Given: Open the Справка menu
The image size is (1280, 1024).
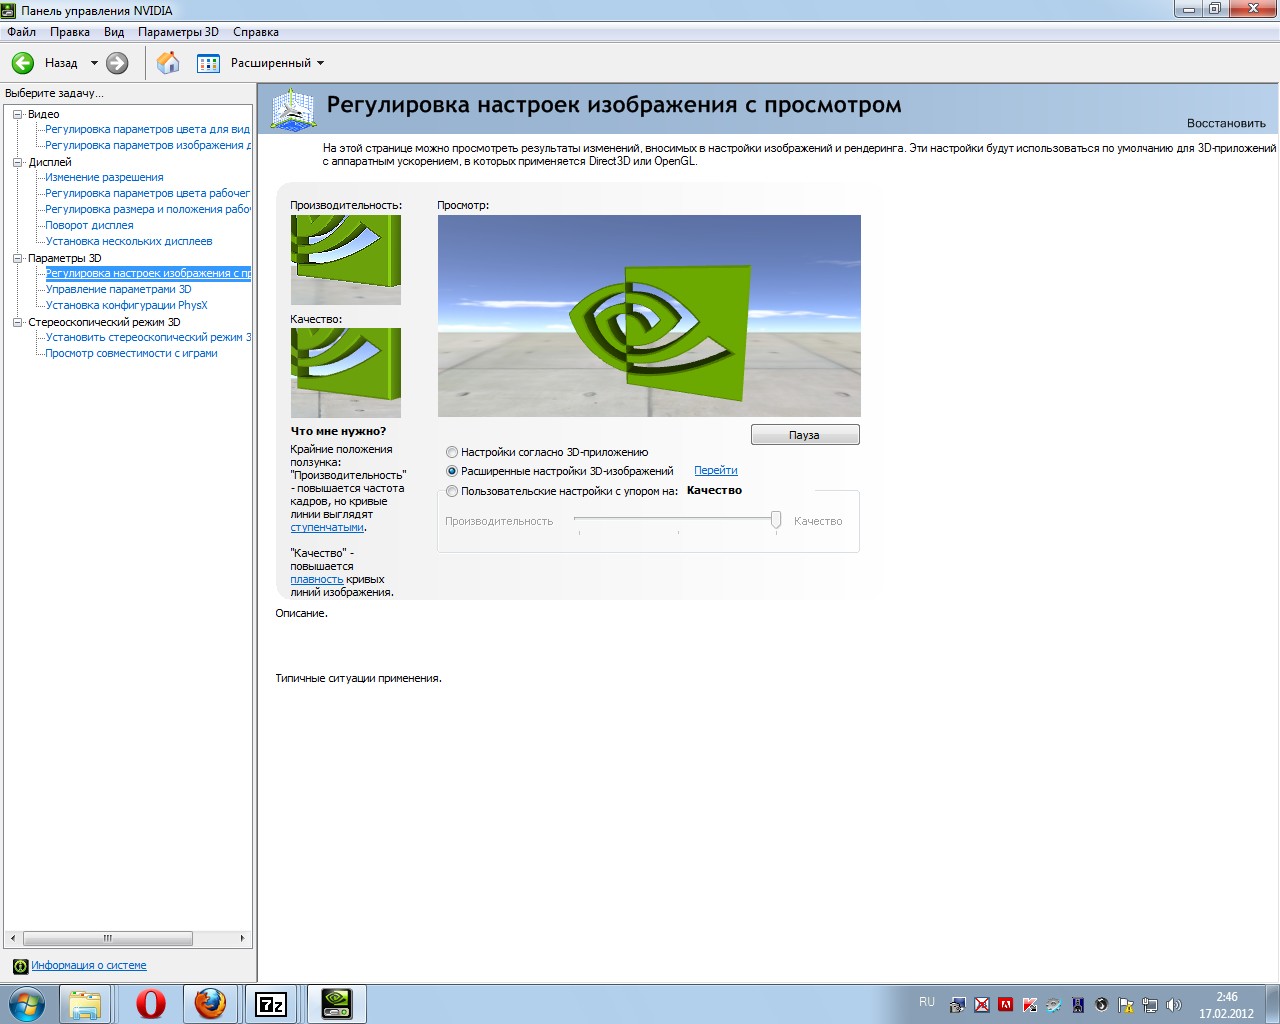Looking at the screenshot, I should (256, 32).
